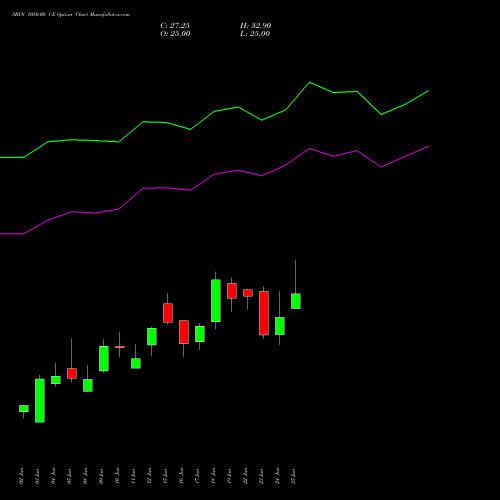Click the x-axis date label starting with 15
The image size is (500, 500).
(165, 476)
